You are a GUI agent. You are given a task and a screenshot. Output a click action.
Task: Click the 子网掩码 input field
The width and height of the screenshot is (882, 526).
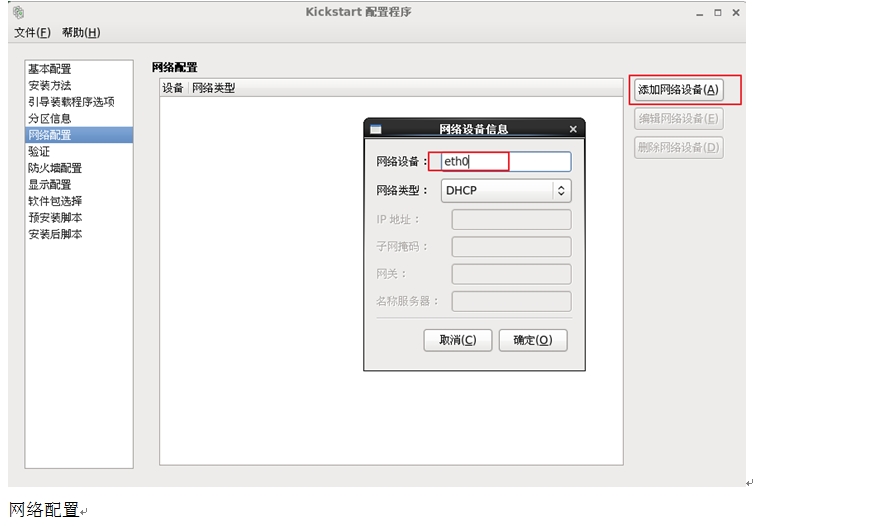pos(511,247)
